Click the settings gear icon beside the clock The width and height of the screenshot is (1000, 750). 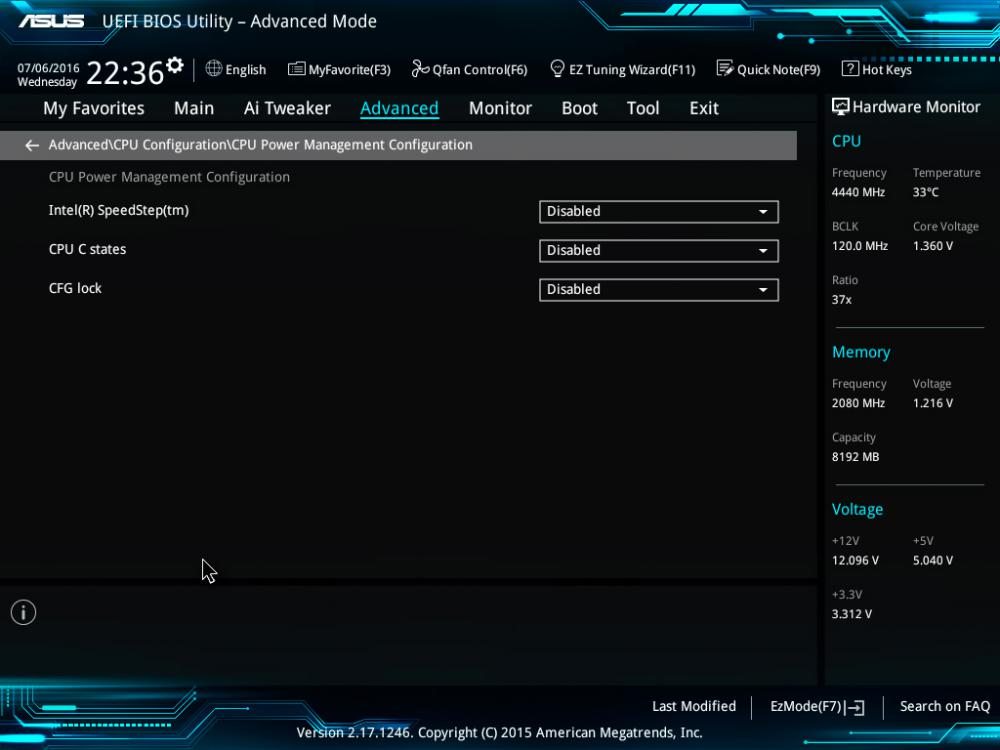[x=175, y=66]
